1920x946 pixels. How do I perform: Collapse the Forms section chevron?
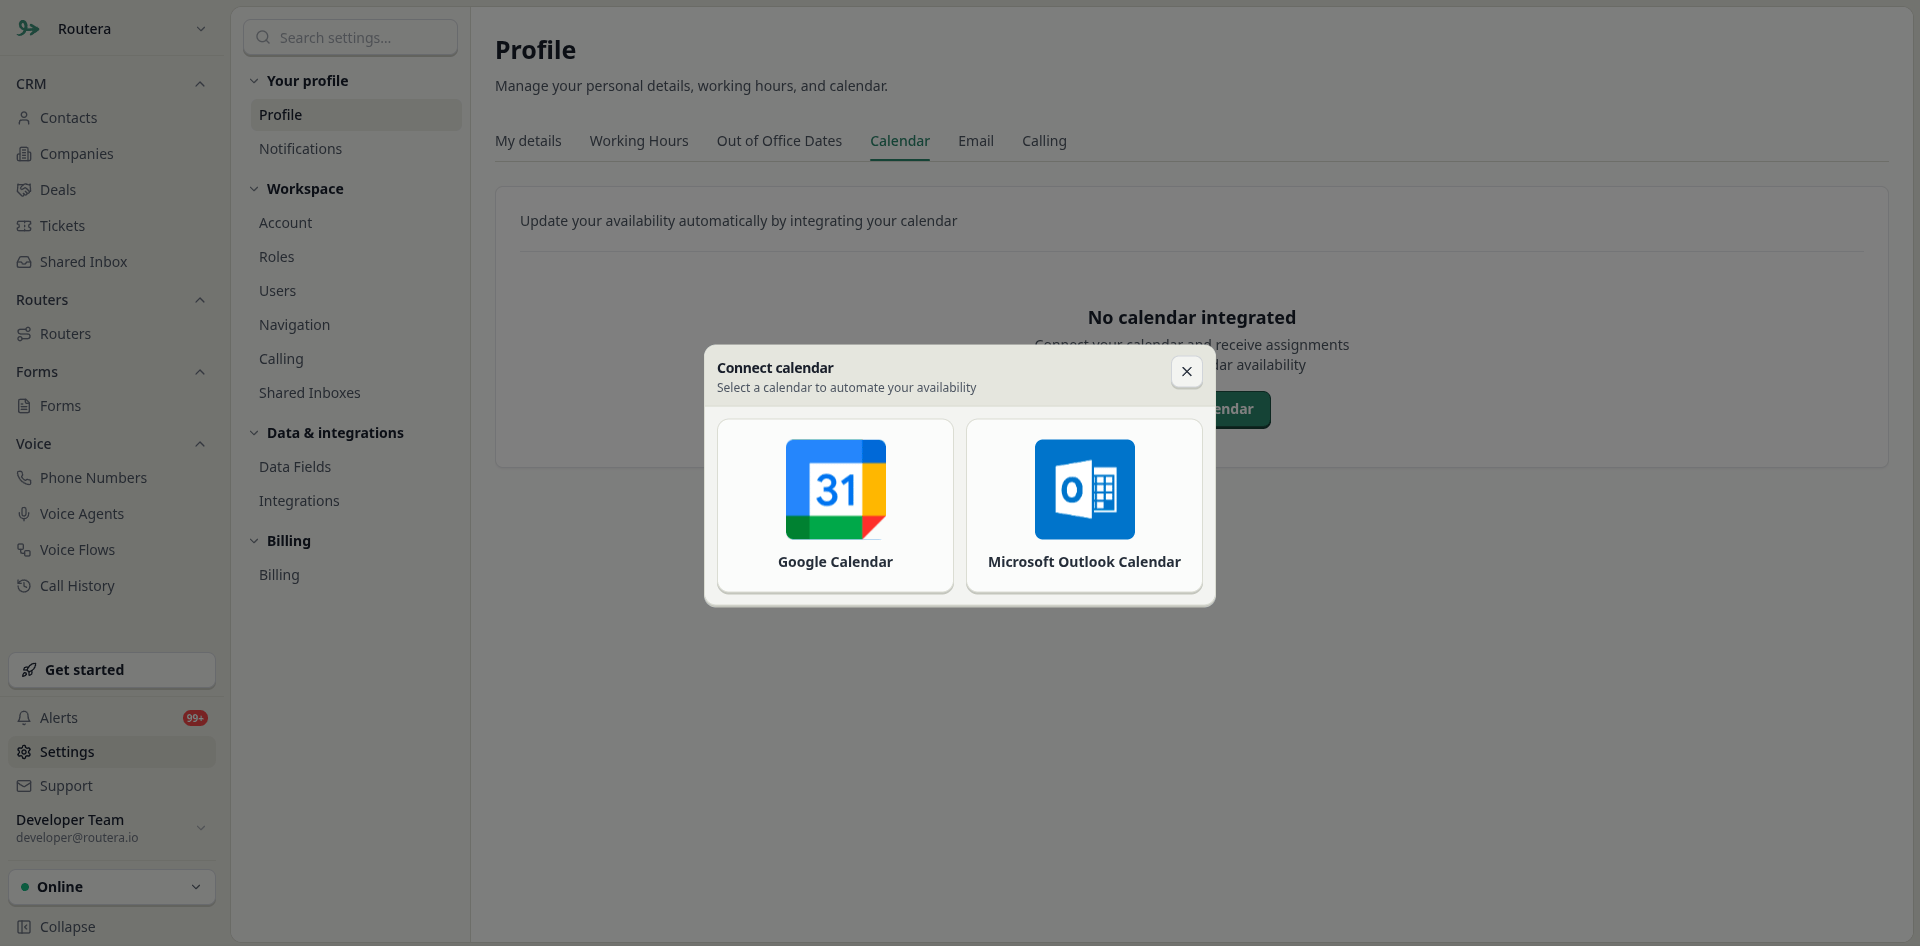[200, 372]
